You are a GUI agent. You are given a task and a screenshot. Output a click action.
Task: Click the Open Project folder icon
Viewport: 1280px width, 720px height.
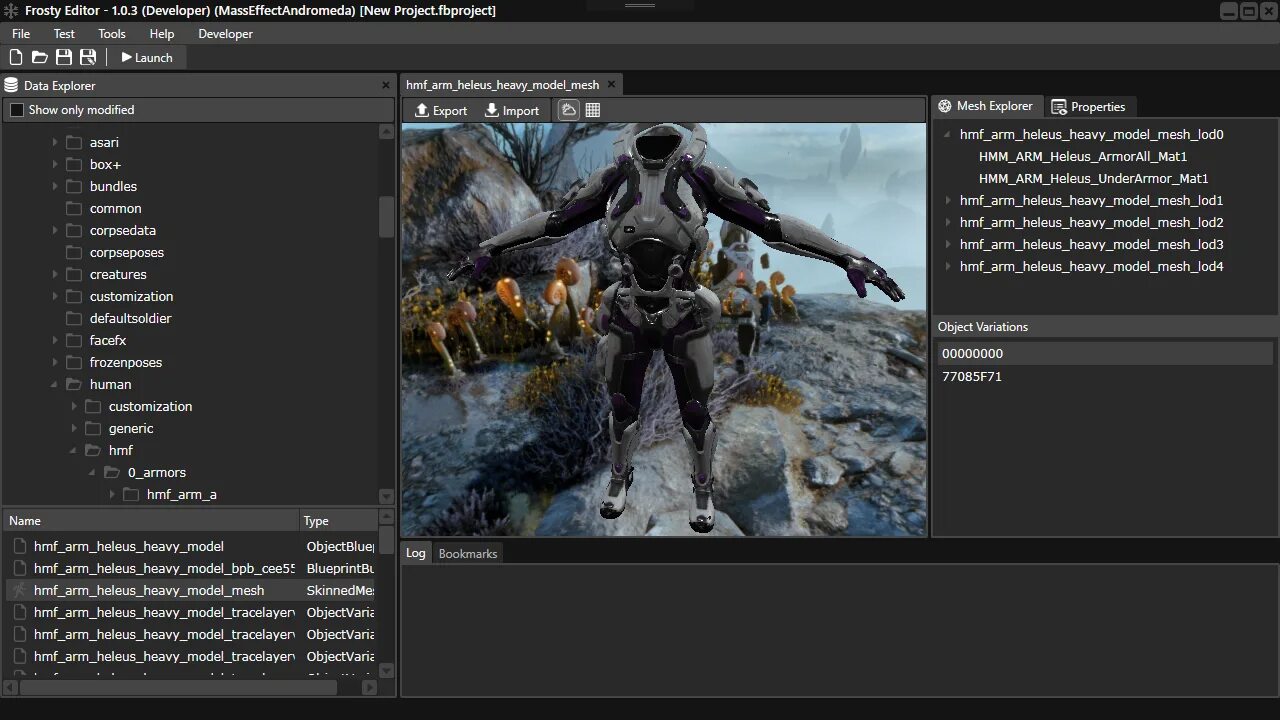[x=40, y=58]
